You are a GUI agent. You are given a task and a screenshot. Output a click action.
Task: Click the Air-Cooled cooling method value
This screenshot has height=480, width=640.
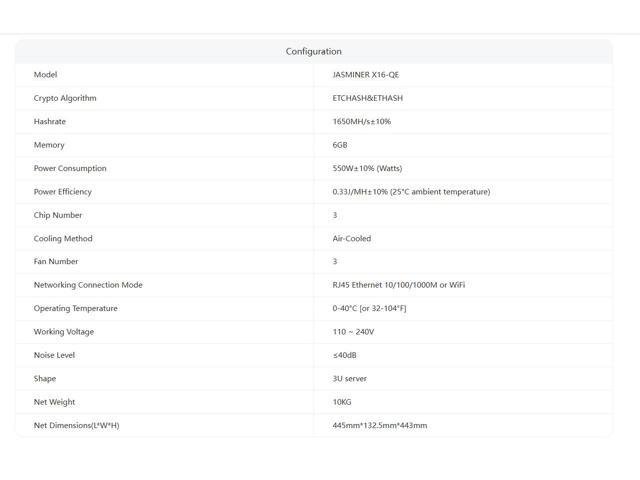(x=352, y=238)
